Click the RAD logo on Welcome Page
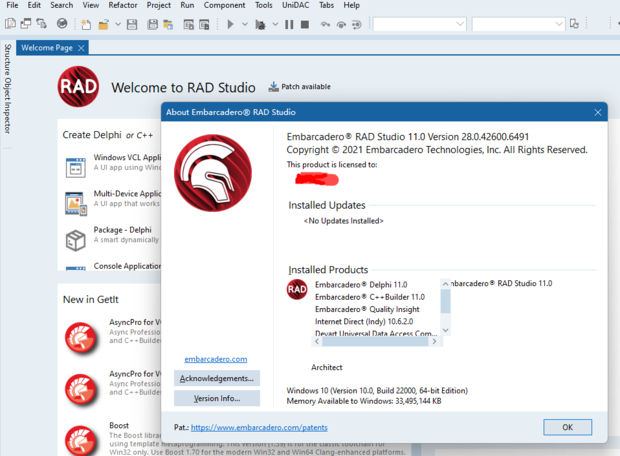This screenshot has height=456, width=620. tap(78, 87)
